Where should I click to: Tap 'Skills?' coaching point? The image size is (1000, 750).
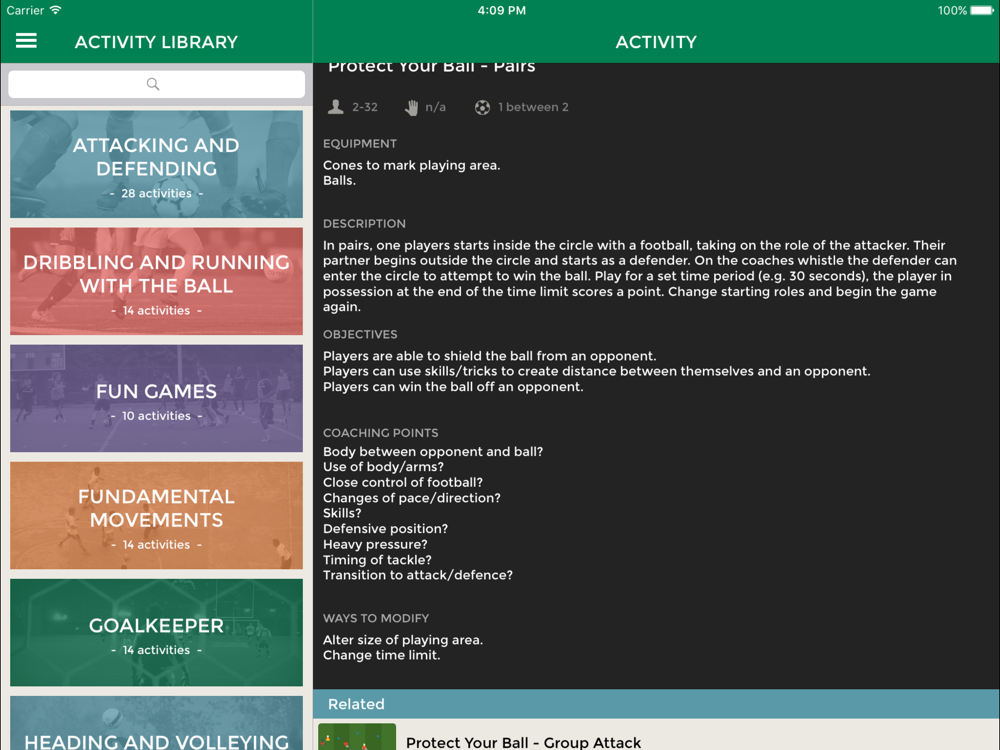pyautogui.click(x=342, y=513)
